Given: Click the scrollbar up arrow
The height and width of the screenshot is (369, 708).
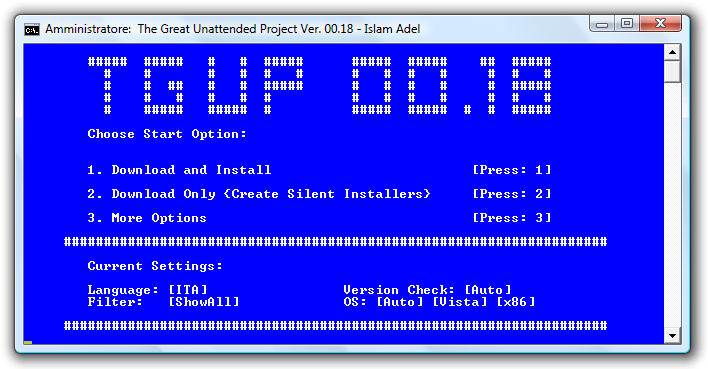Looking at the screenshot, I should [672, 52].
